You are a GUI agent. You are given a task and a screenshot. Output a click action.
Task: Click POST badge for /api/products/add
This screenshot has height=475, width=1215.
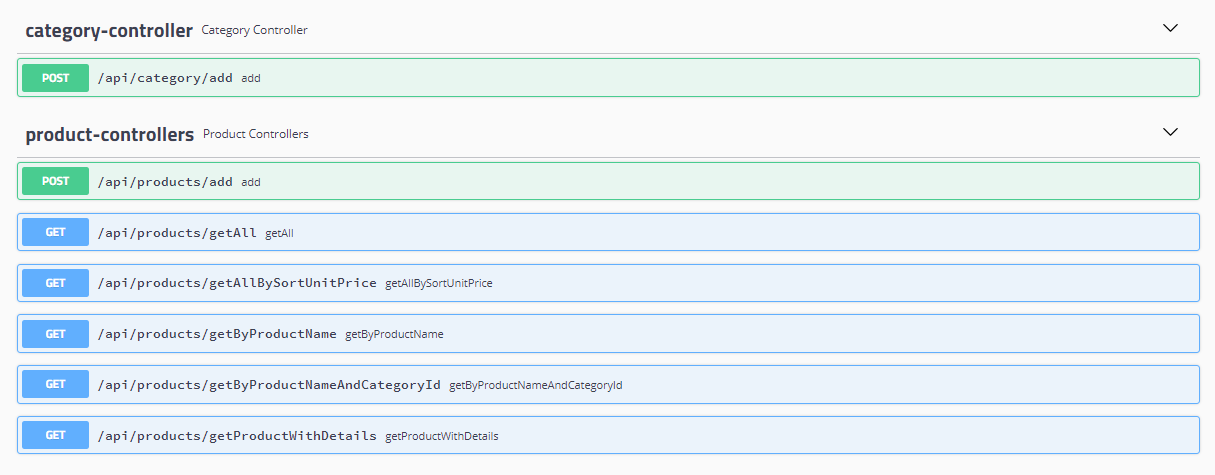pos(56,181)
